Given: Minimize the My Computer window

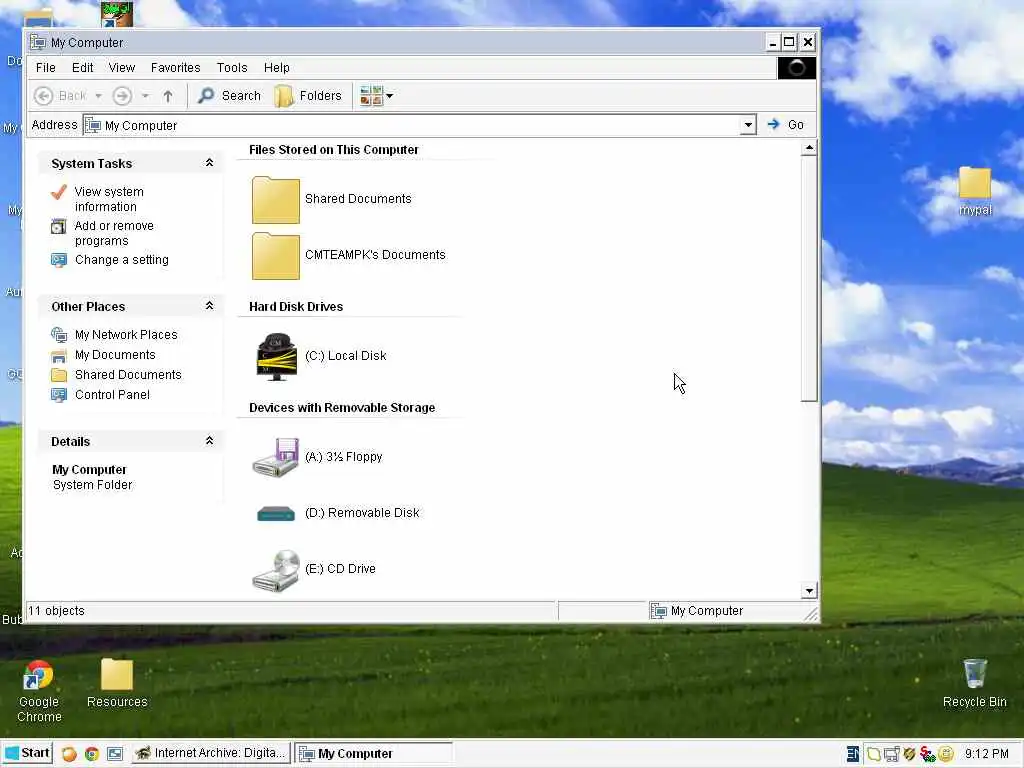Looking at the screenshot, I should click(773, 42).
